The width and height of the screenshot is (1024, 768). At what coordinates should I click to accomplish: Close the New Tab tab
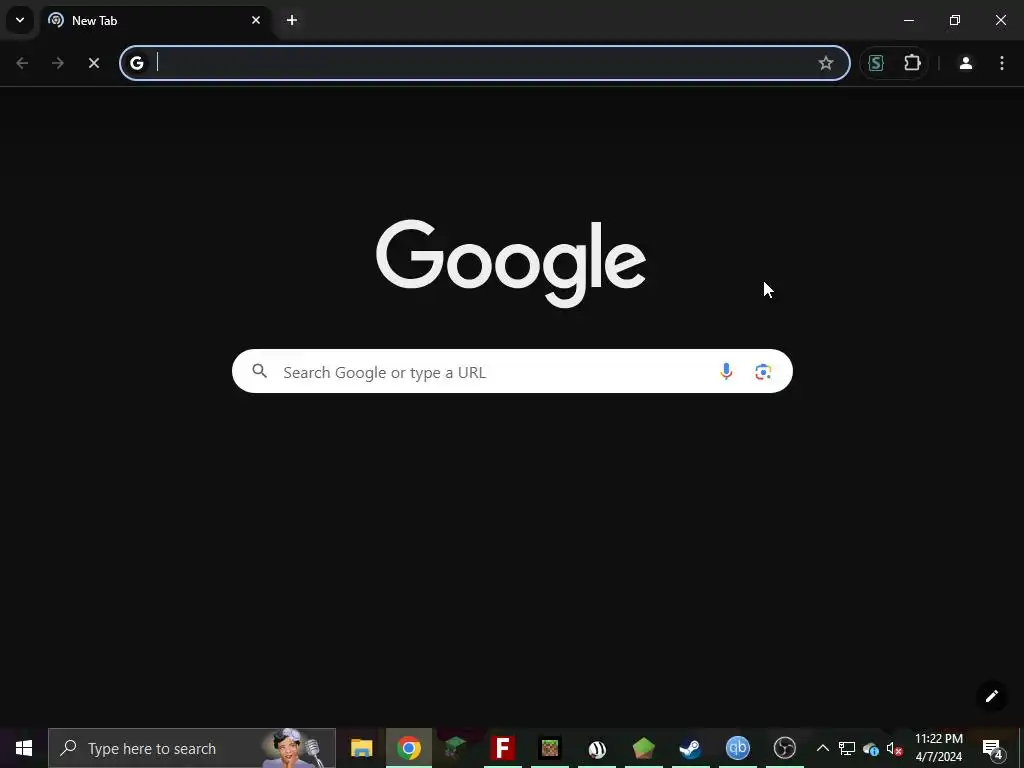(256, 20)
